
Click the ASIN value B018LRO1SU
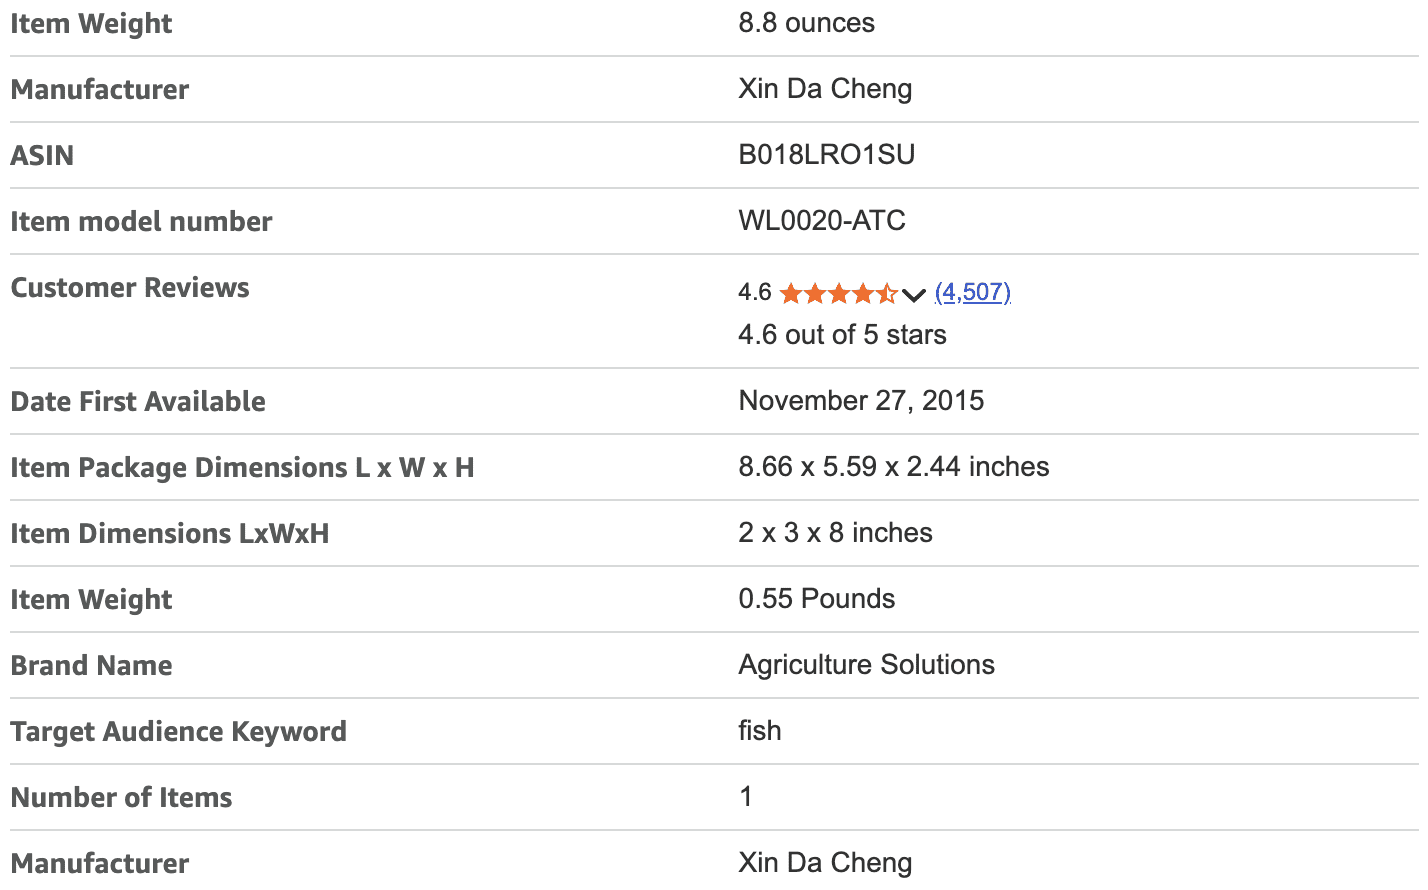[826, 155]
